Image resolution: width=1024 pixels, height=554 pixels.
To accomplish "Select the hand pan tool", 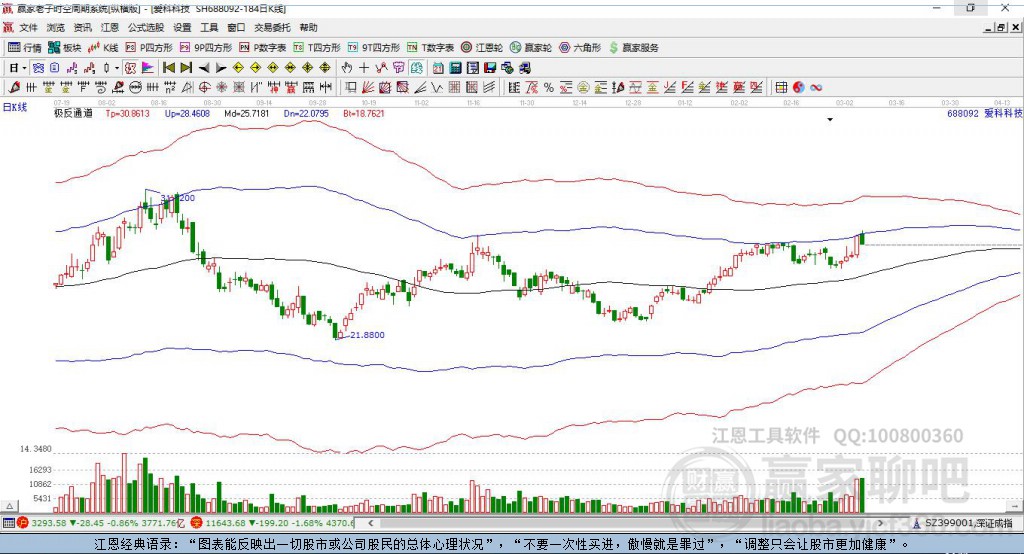I will coord(346,68).
